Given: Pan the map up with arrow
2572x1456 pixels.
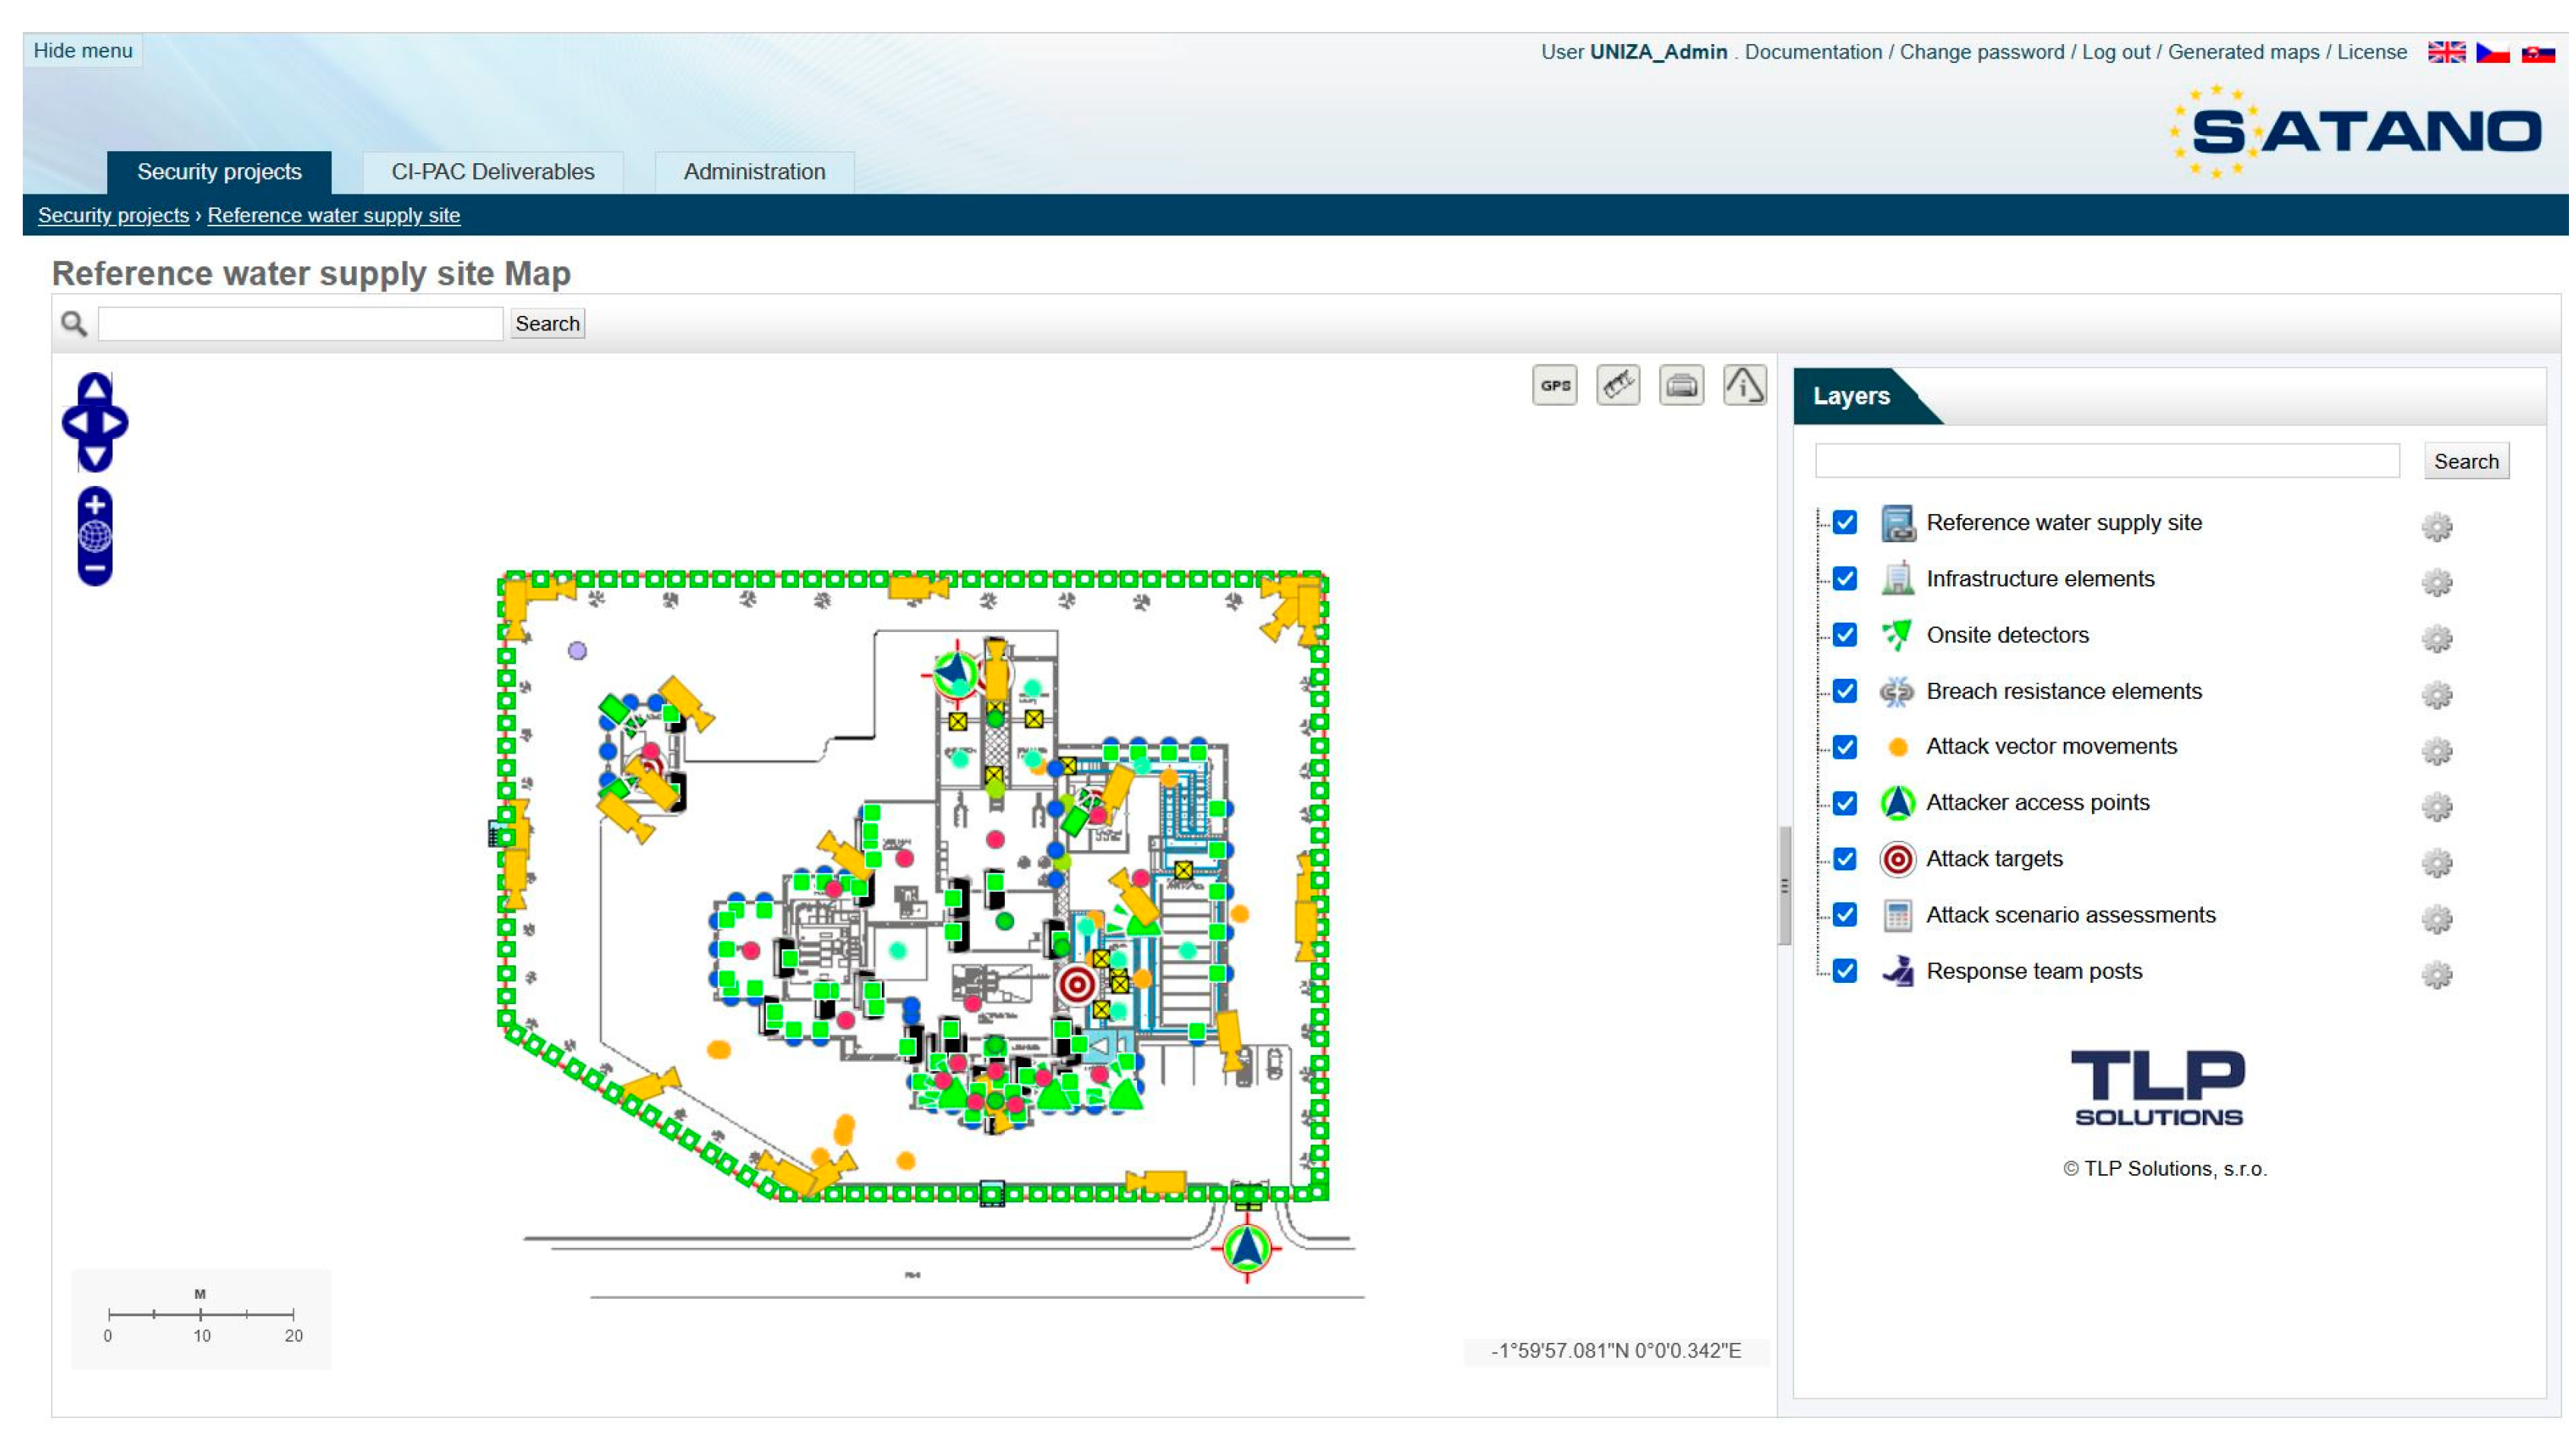Looking at the screenshot, I should click(95, 387).
